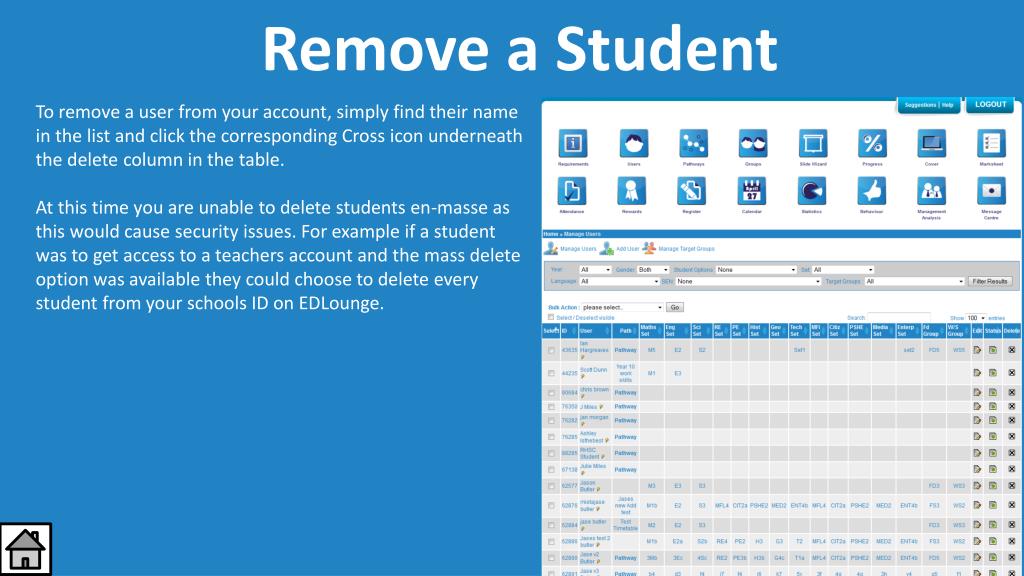This screenshot has height=576, width=1024.
Task: Click the Home breadcrumb link
Action: [551, 234]
